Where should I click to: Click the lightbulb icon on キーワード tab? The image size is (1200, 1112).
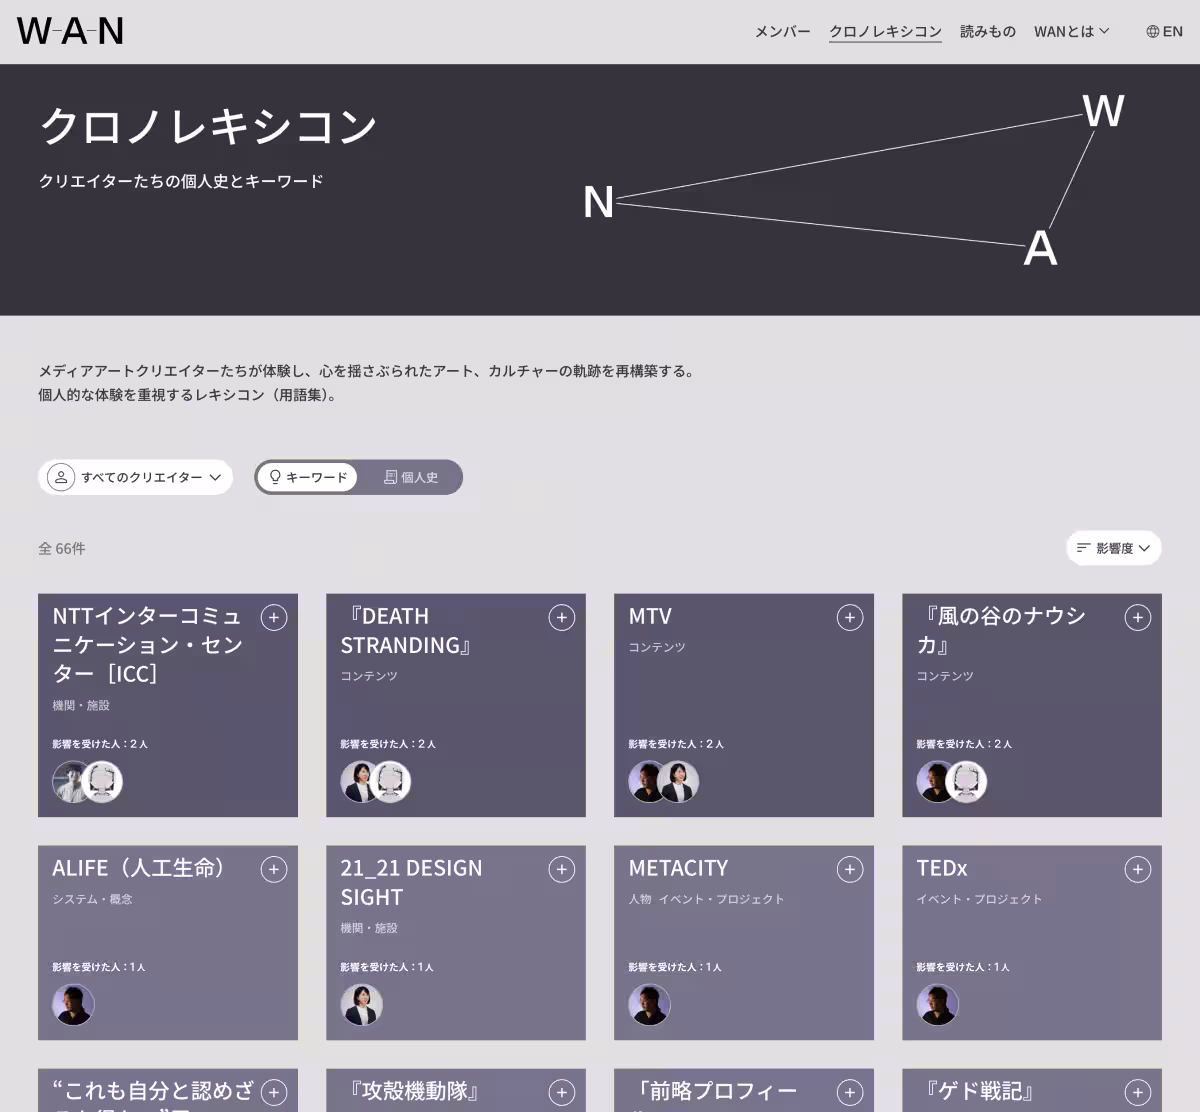pyautogui.click(x=274, y=477)
